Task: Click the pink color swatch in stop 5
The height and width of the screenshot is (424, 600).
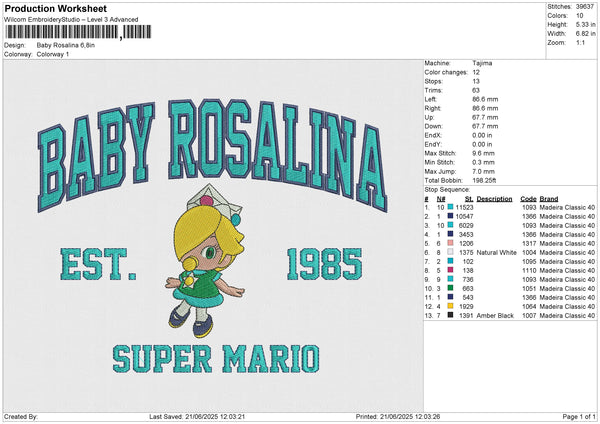Action: (452, 243)
